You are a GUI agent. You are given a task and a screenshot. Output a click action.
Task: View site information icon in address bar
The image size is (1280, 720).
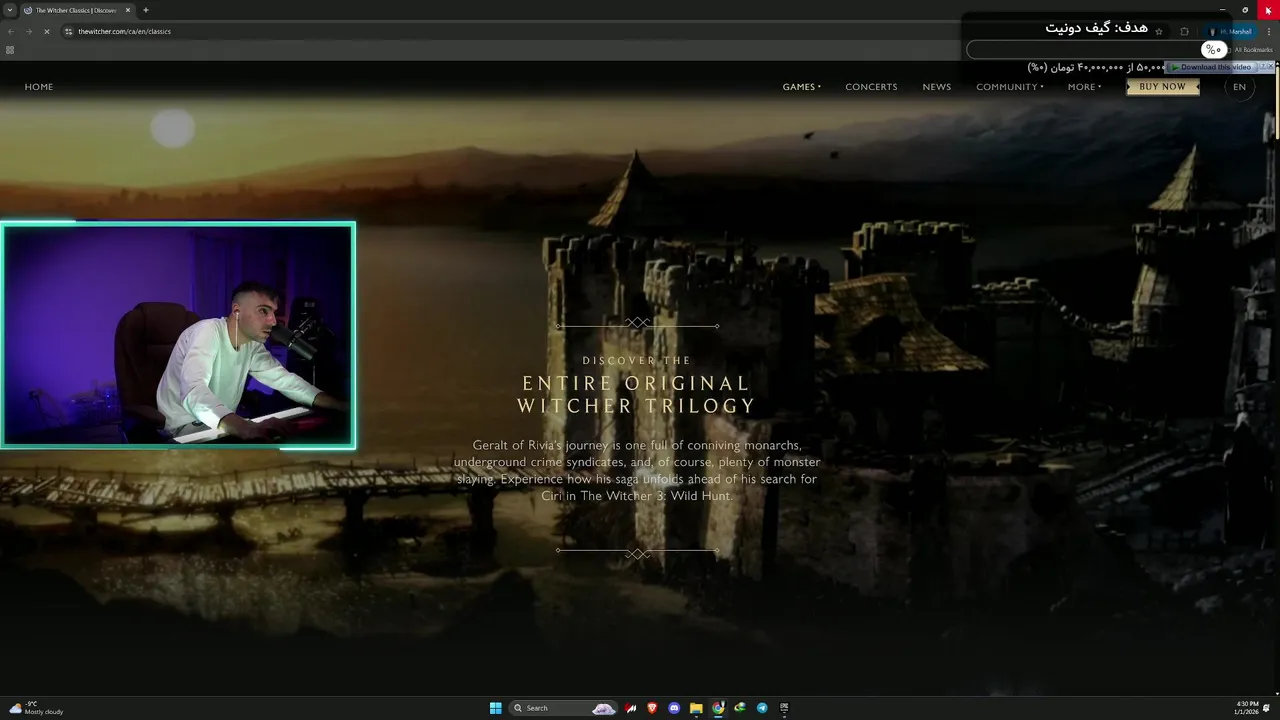(68, 31)
